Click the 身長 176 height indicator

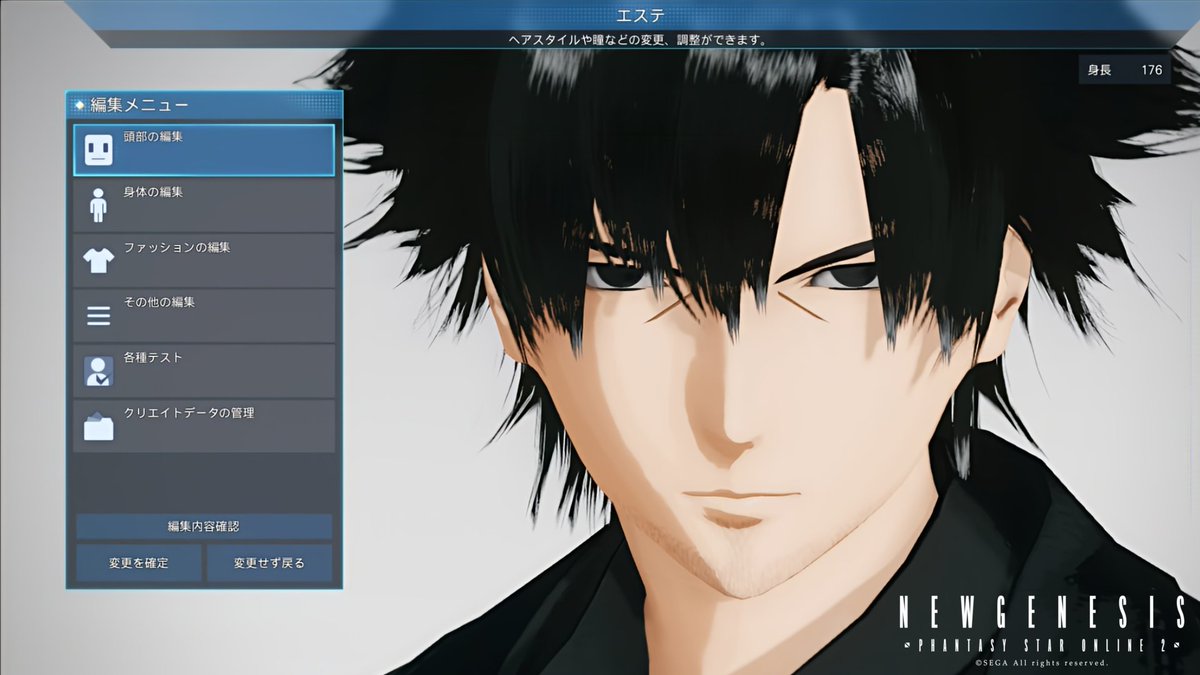[1124, 70]
